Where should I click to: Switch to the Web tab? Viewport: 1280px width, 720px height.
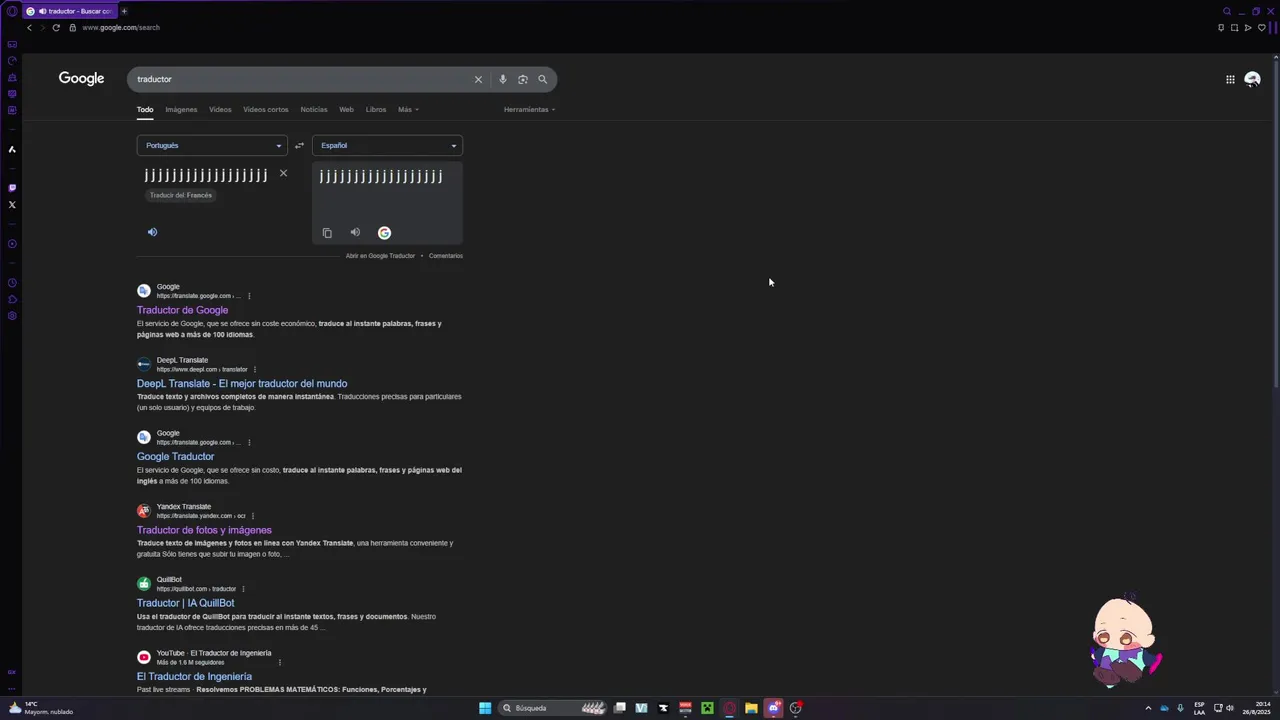[346, 109]
